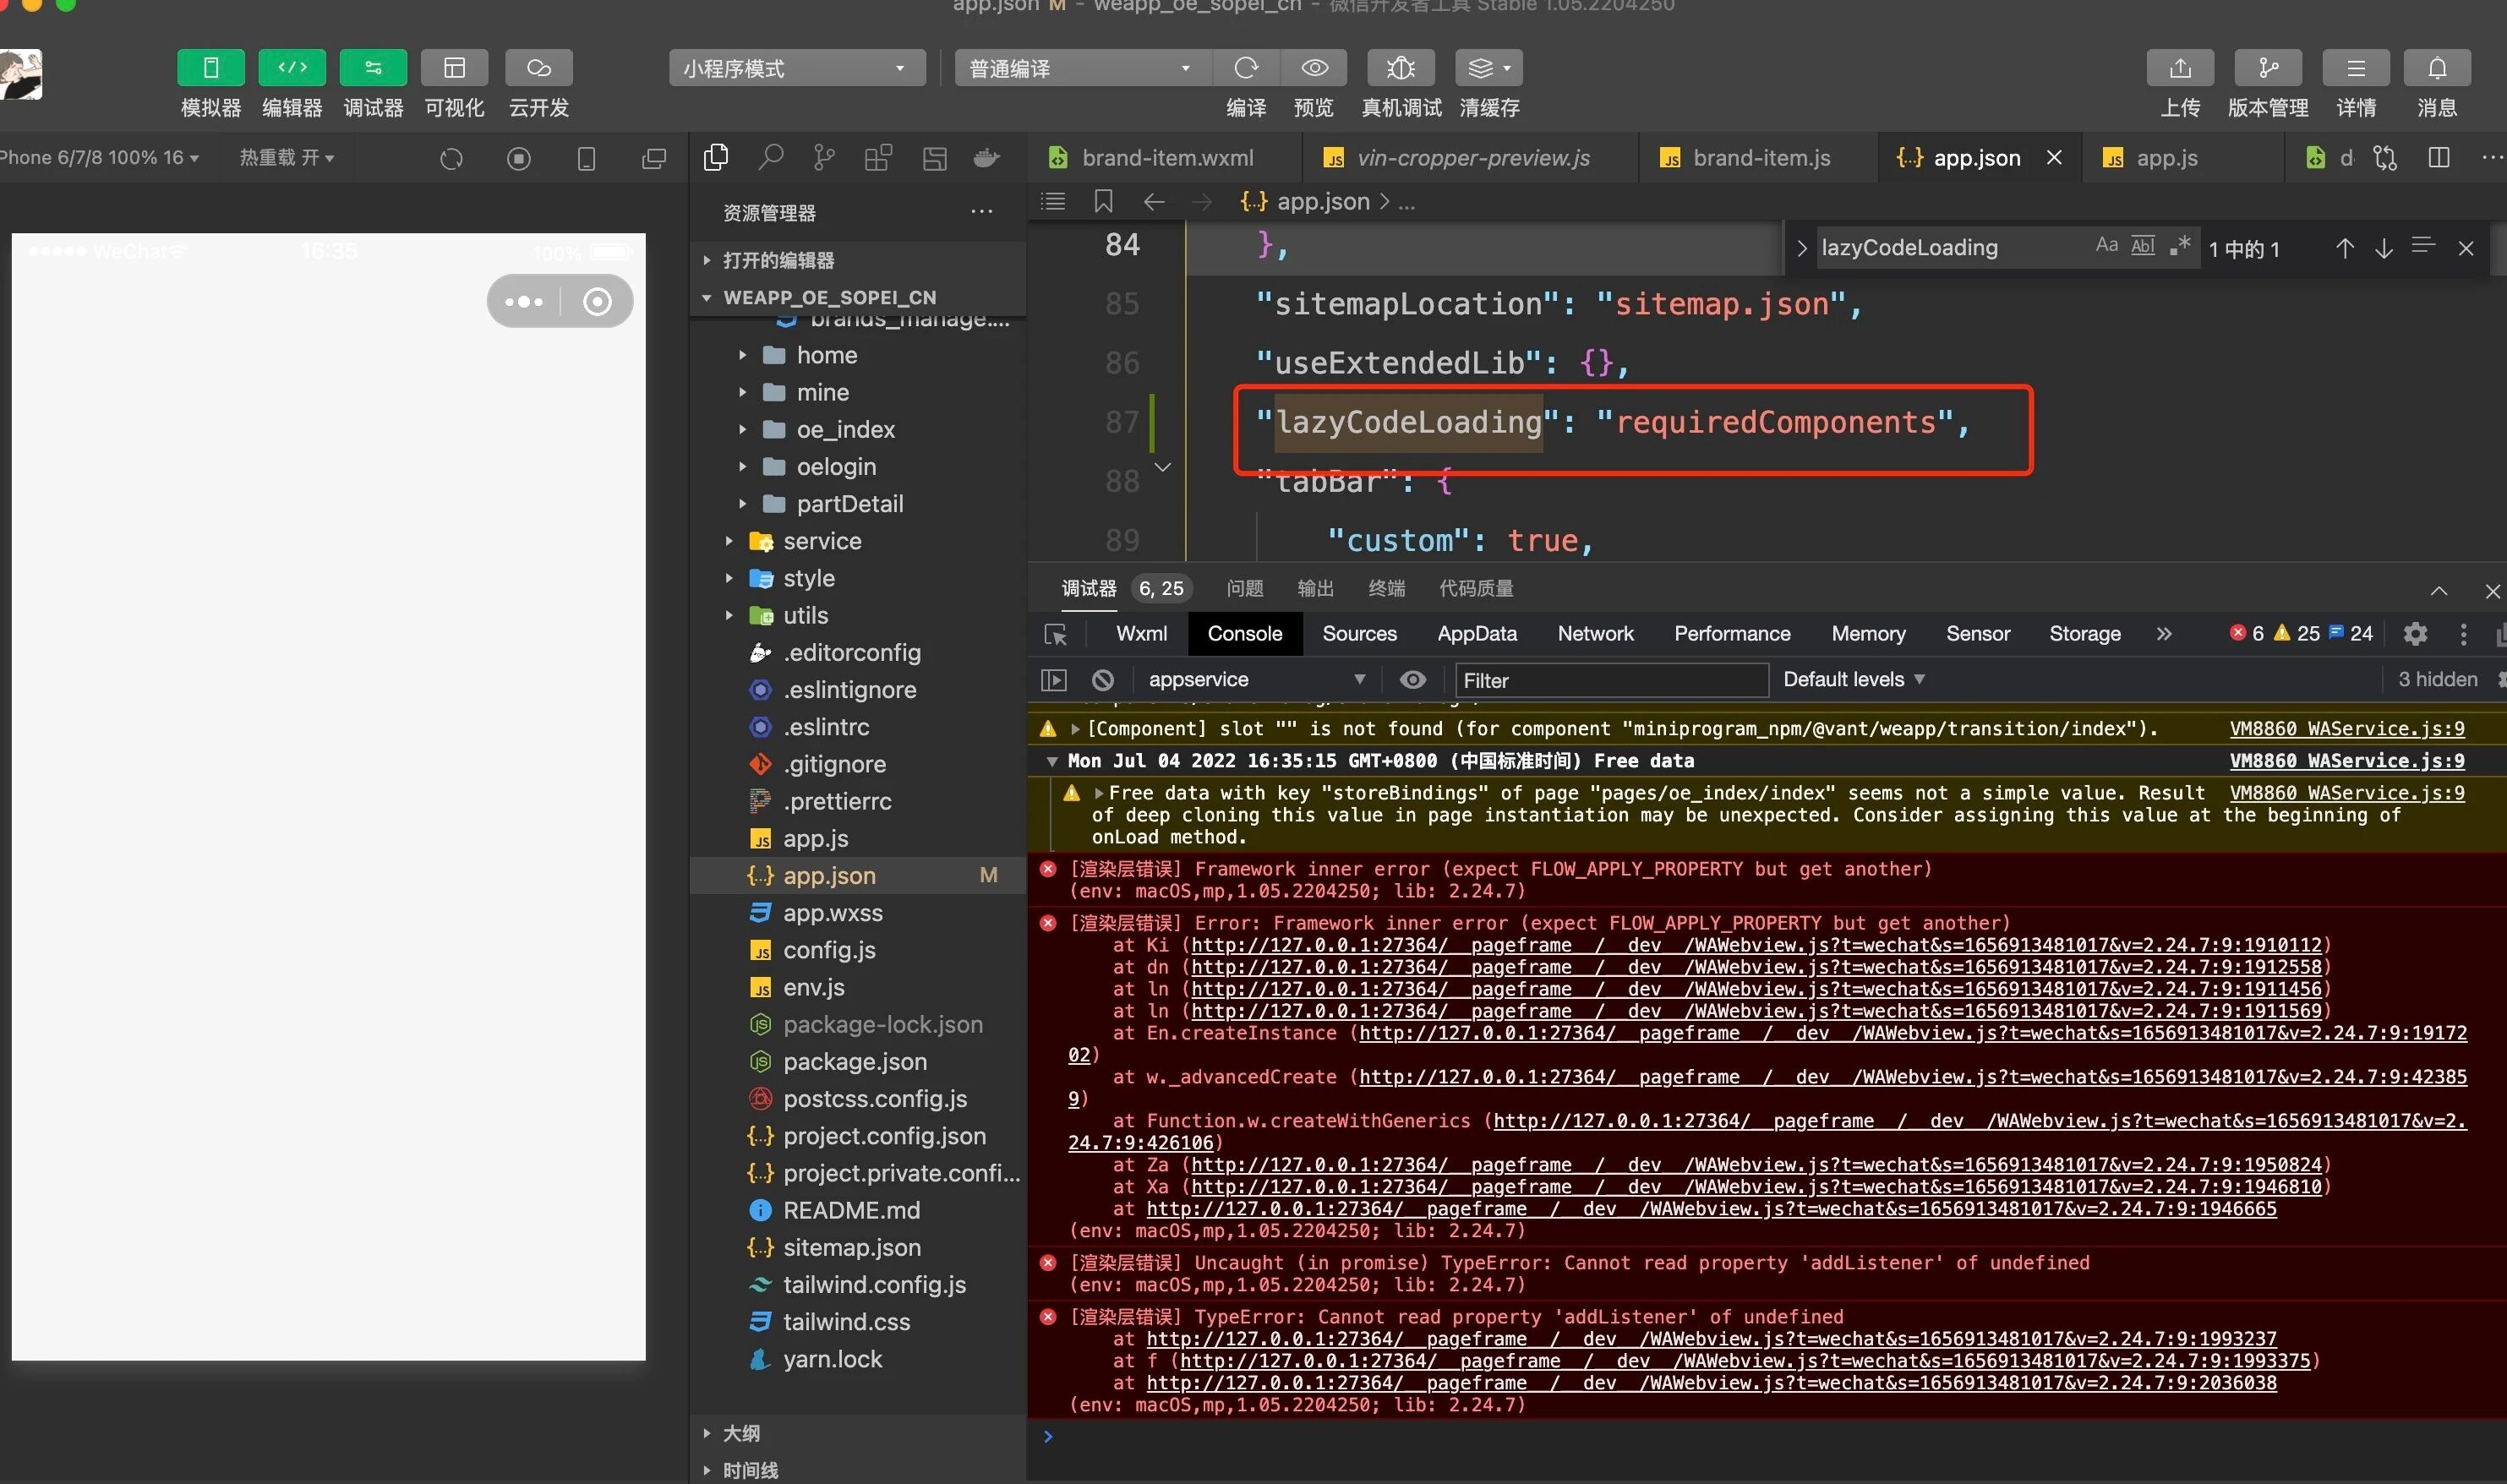Image resolution: width=2507 pixels, height=1484 pixels.
Task: Toggle match case Aa in find widget
Action: 2106,246
